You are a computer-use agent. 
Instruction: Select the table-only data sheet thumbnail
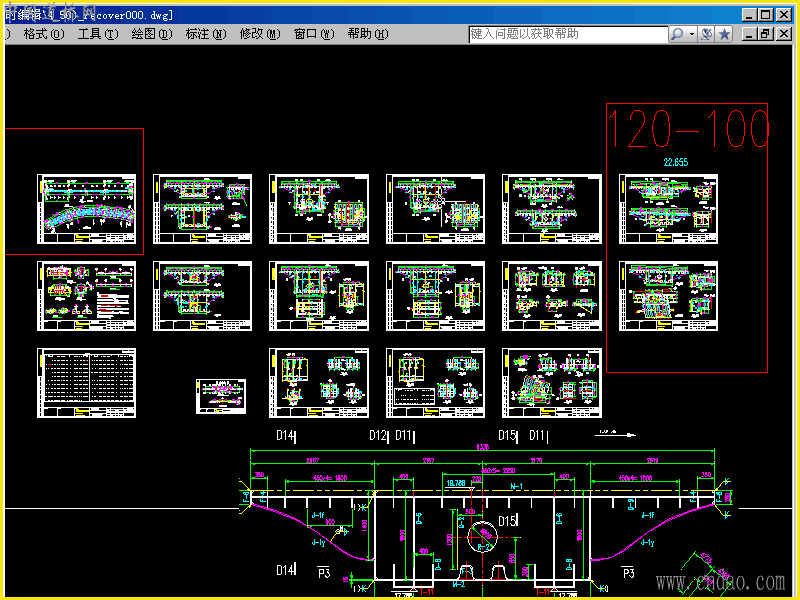[87, 383]
